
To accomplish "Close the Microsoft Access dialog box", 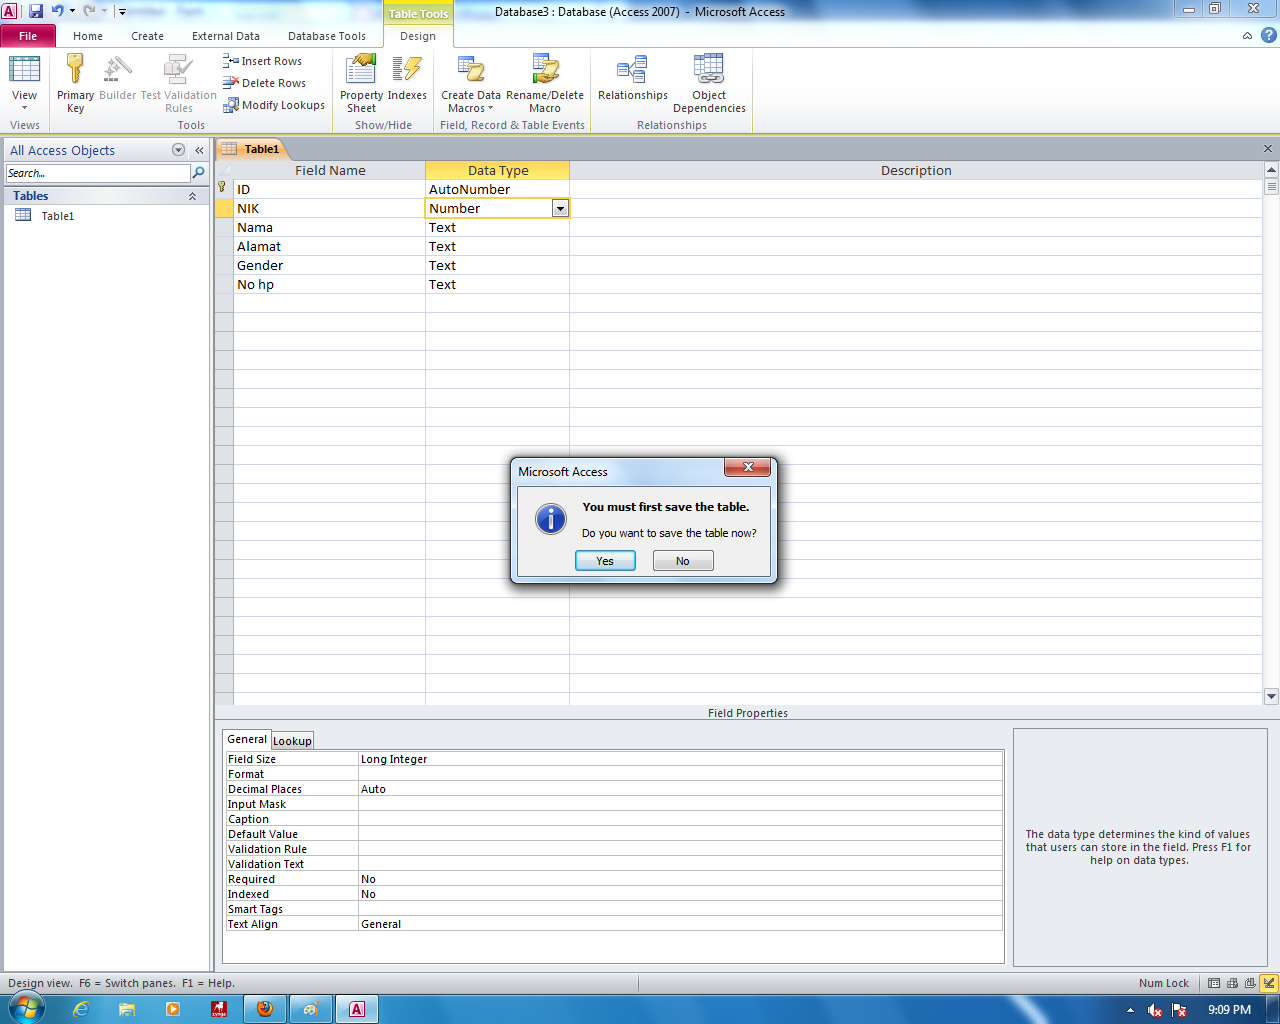I will [748, 467].
